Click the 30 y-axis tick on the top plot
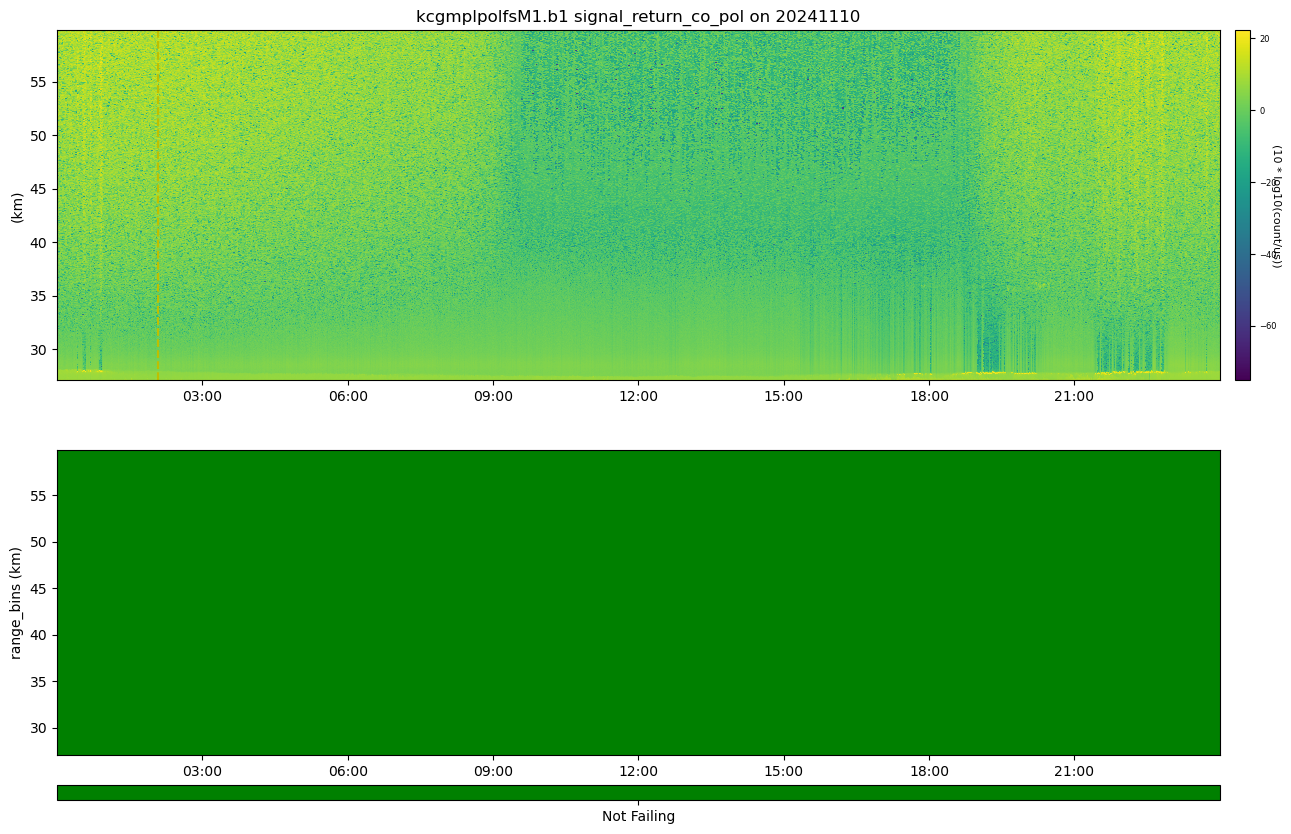The height and width of the screenshot is (834, 1291). (40, 349)
